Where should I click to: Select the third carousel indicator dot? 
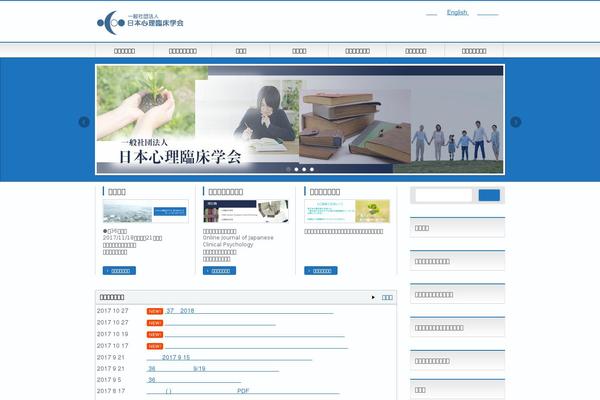point(304,169)
